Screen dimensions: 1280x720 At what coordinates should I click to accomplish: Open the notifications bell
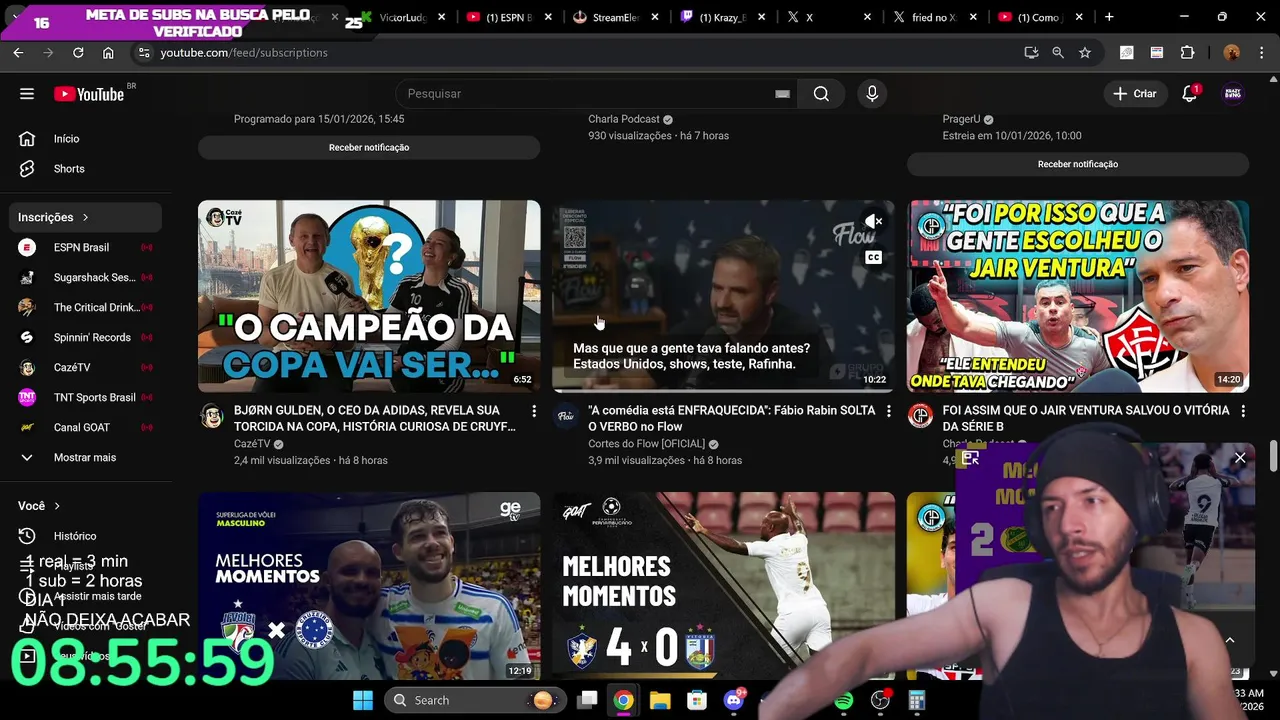click(1190, 94)
